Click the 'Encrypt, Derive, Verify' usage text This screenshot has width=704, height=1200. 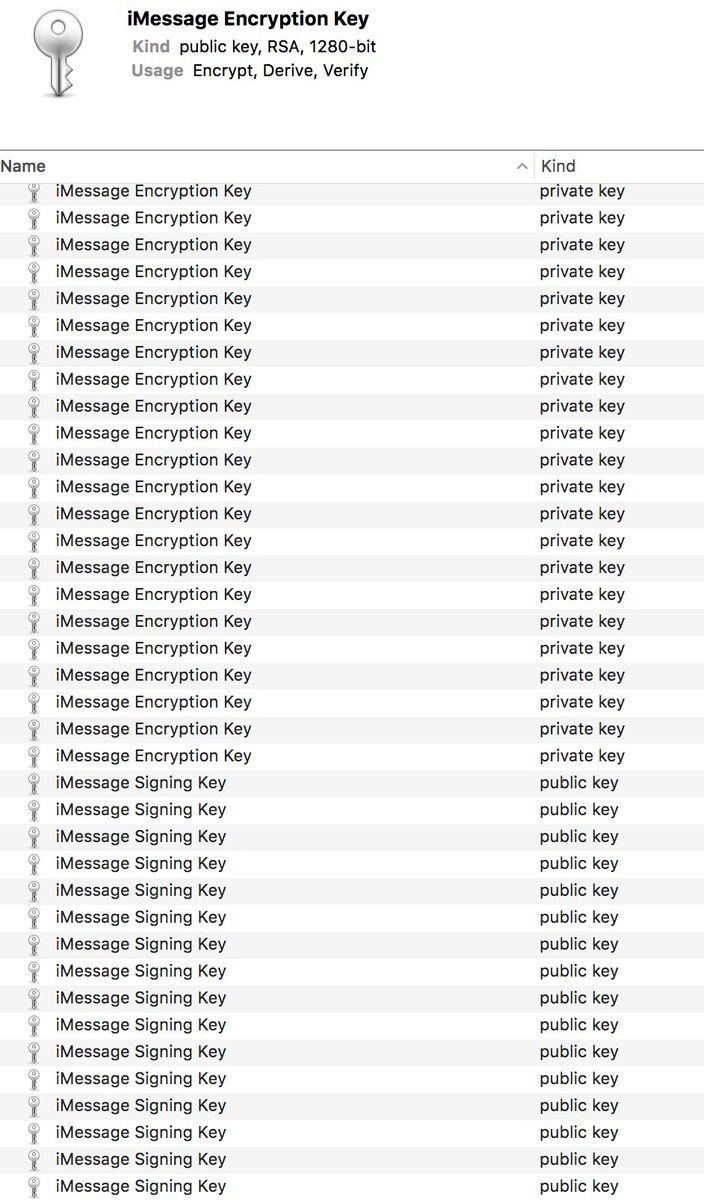[280, 71]
